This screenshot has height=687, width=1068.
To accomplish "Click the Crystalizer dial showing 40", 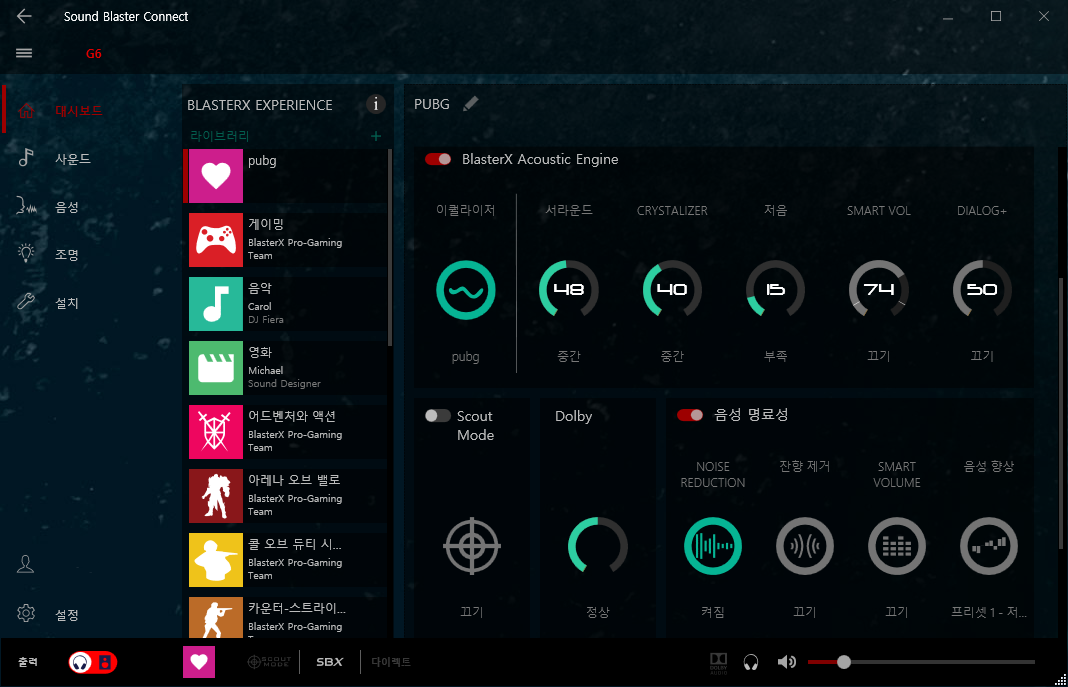I will point(672,290).
